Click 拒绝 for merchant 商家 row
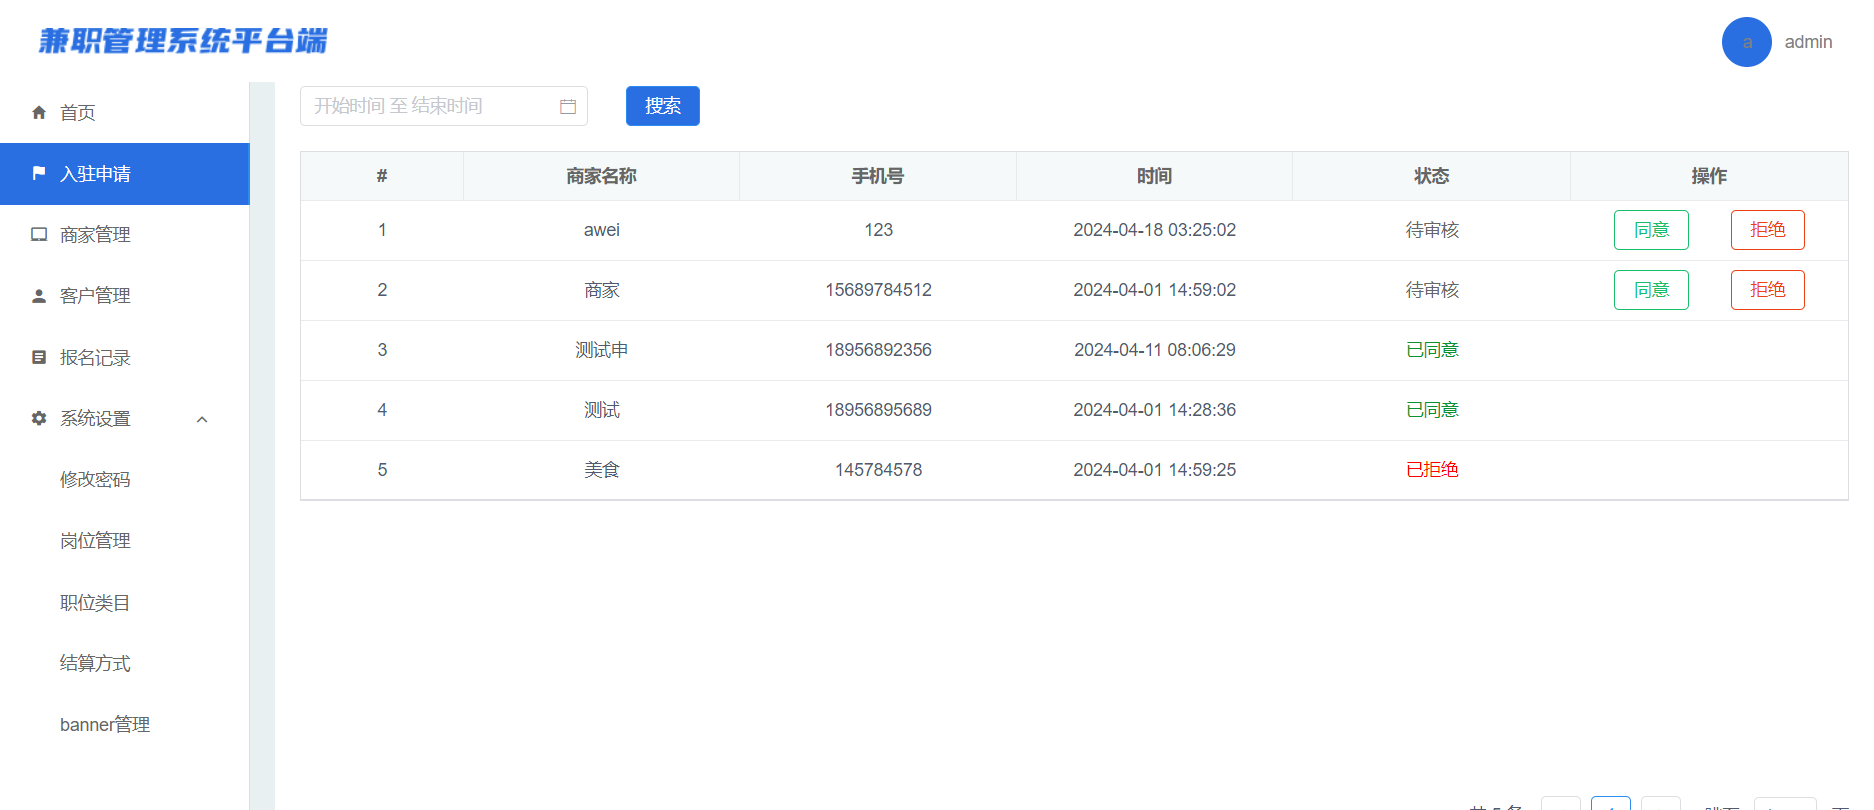The height and width of the screenshot is (810, 1874). (x=1767, y=290)
